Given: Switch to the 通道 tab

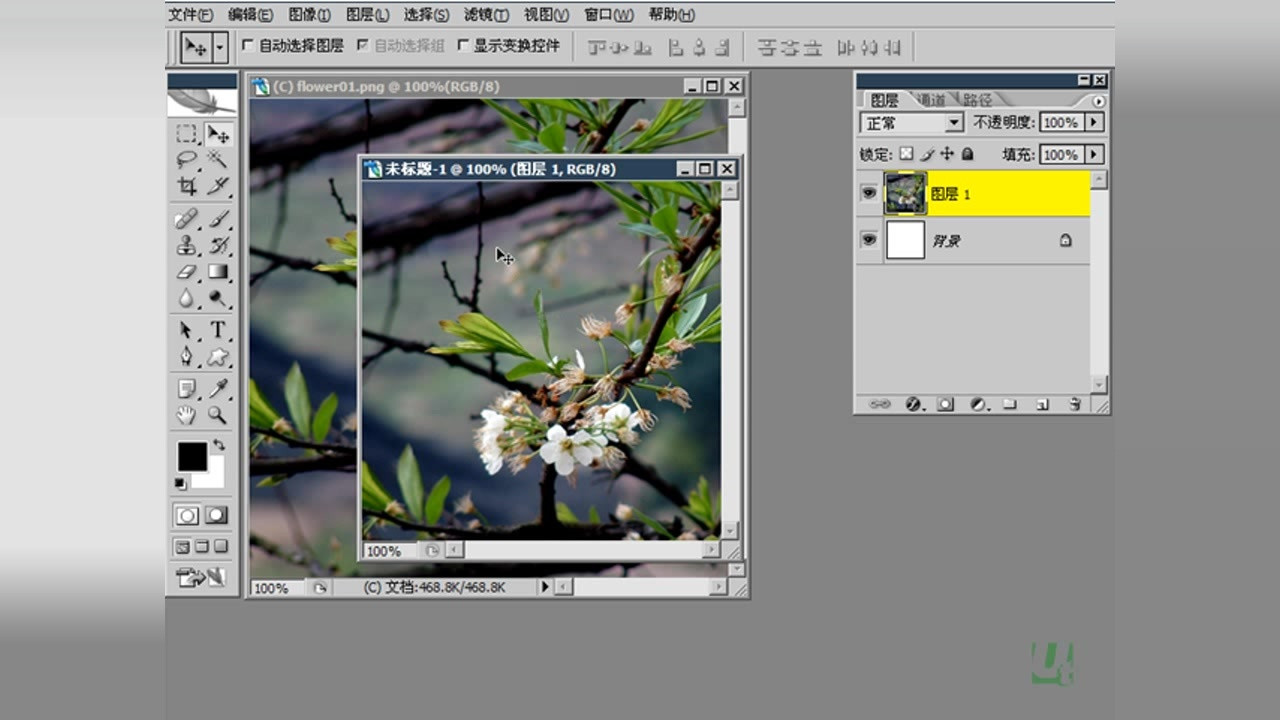Looking at the screenshot, I should (931, 100).
